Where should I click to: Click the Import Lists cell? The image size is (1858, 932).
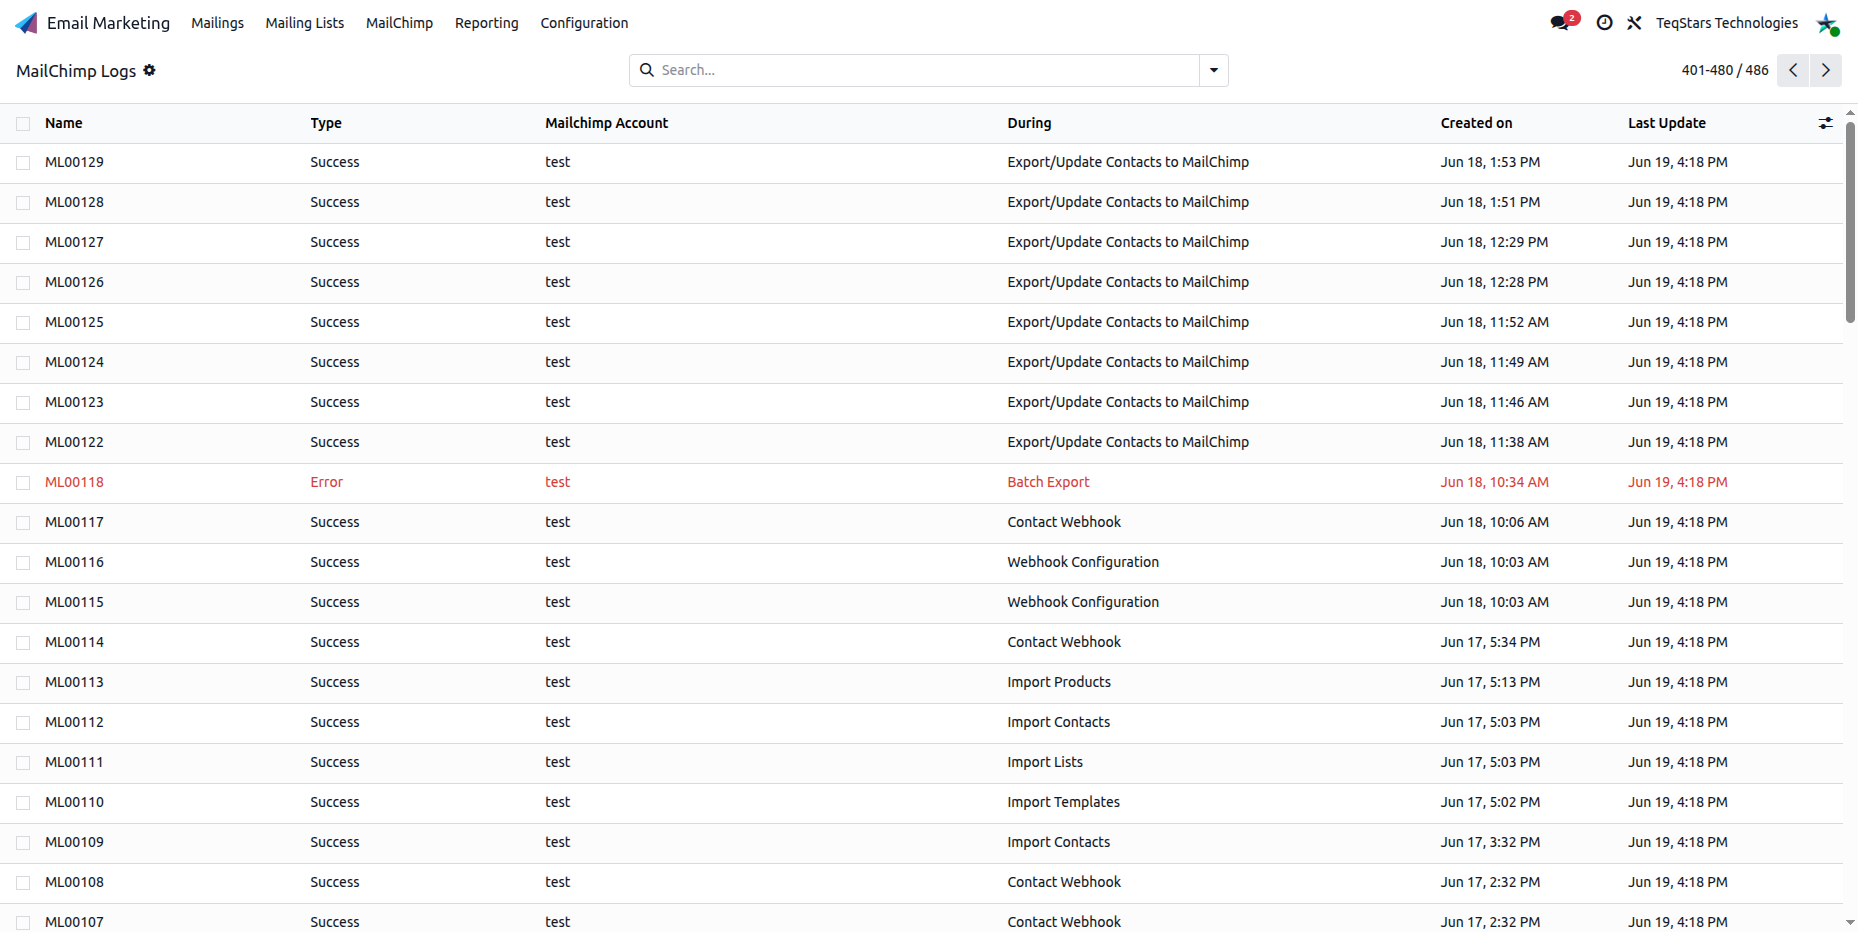(1045, 762)
